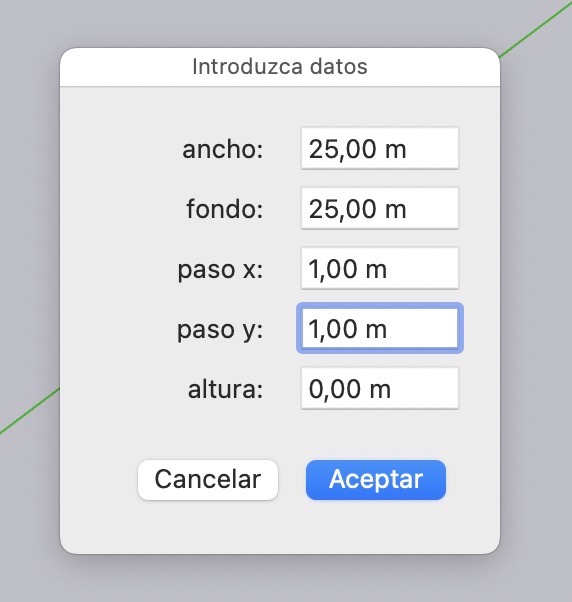The height and width of the screenshot is (602, 572).
Task: Place cursor after 25,00 m in ancho
Action: tap(408, 149)
